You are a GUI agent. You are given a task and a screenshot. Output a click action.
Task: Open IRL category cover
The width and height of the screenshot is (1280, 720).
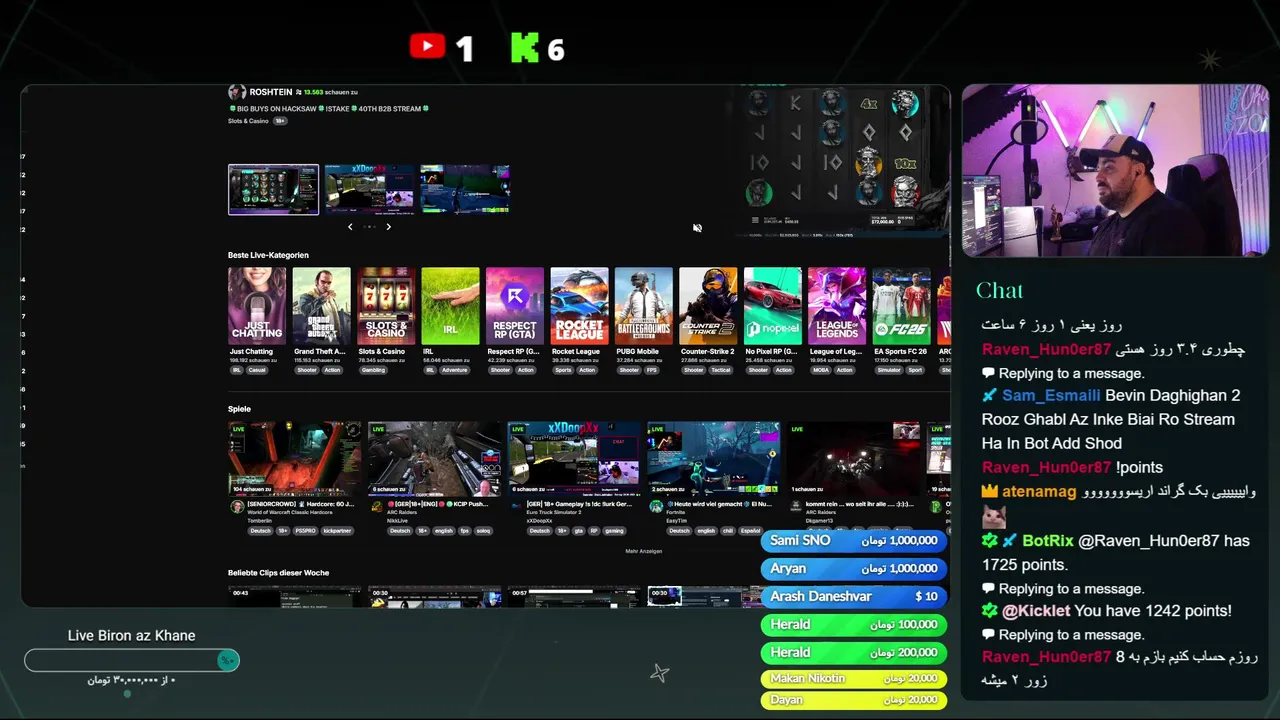click(x=451, y=306)
